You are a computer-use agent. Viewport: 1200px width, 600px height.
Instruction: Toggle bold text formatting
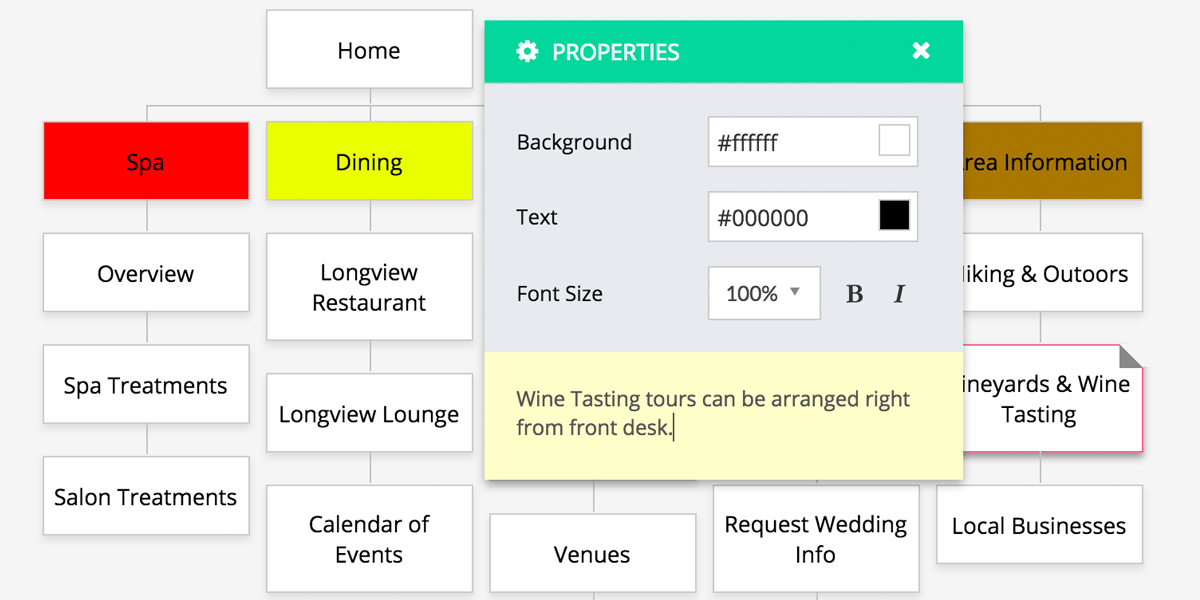click(854, 294)
